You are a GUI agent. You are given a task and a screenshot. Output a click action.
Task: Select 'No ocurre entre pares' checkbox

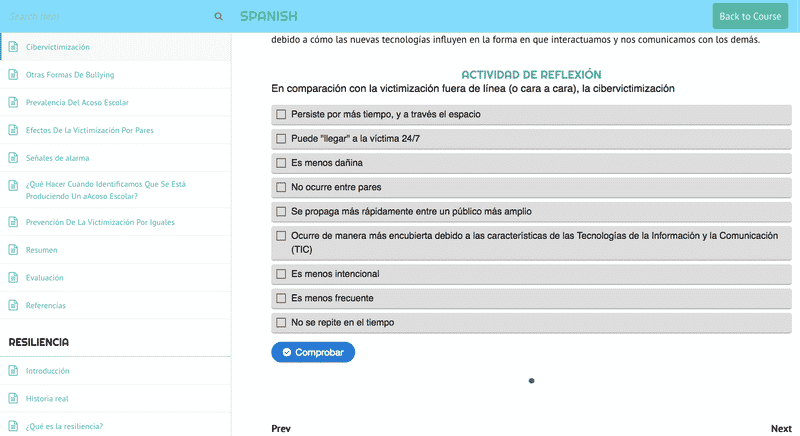(x=281, y=187)
